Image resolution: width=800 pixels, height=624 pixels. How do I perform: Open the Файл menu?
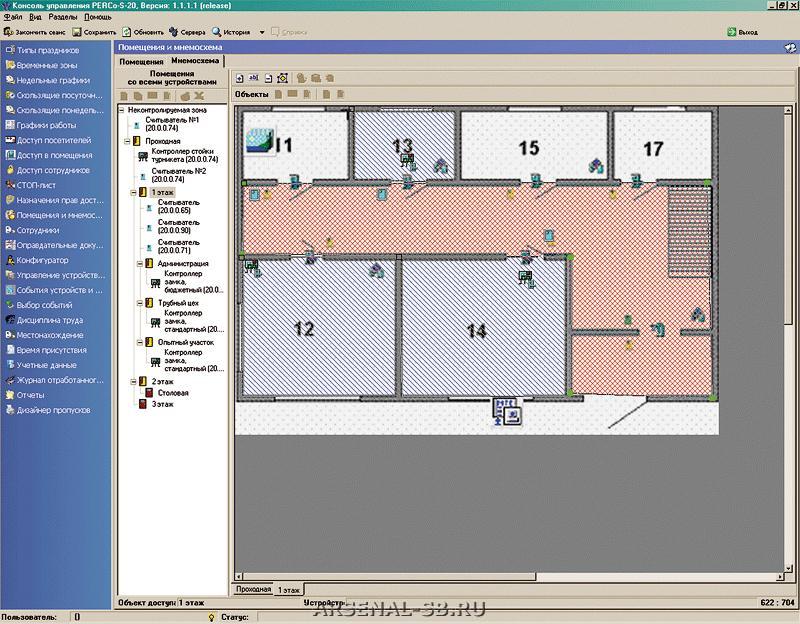coord(12,18)
